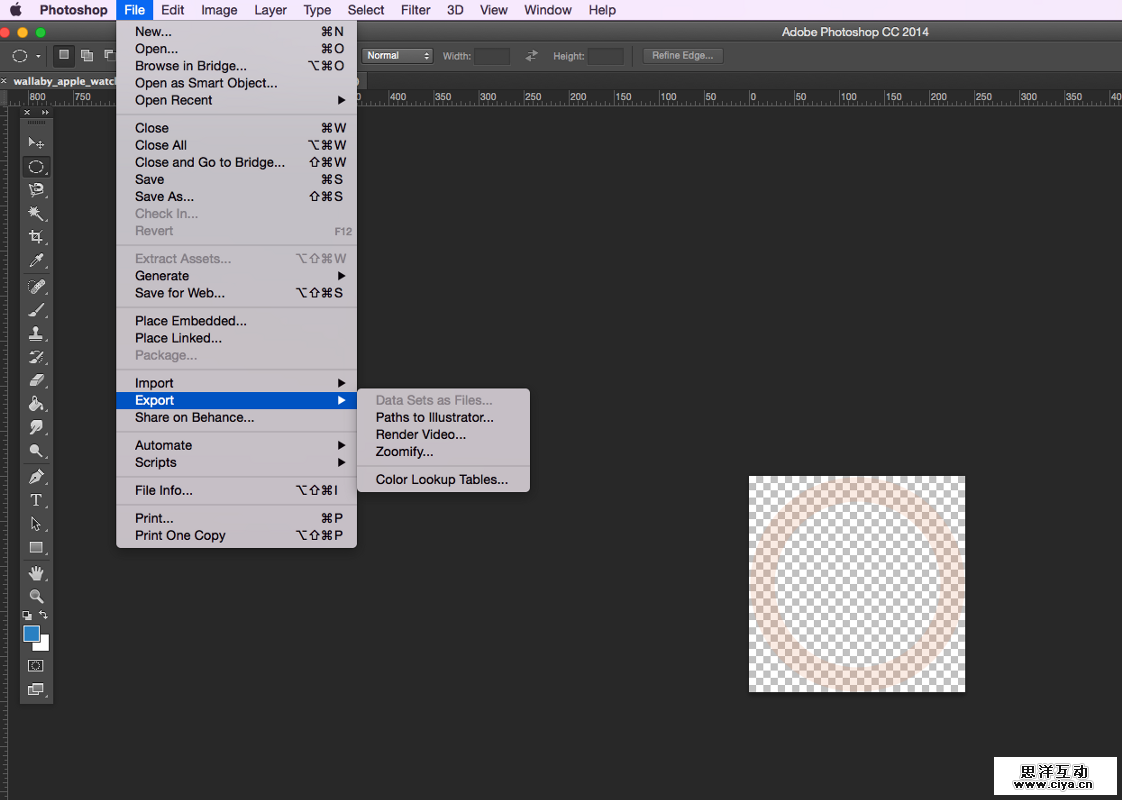Select the Move tool
This screenshot has width=1122, height=800.
coord(36,143)
